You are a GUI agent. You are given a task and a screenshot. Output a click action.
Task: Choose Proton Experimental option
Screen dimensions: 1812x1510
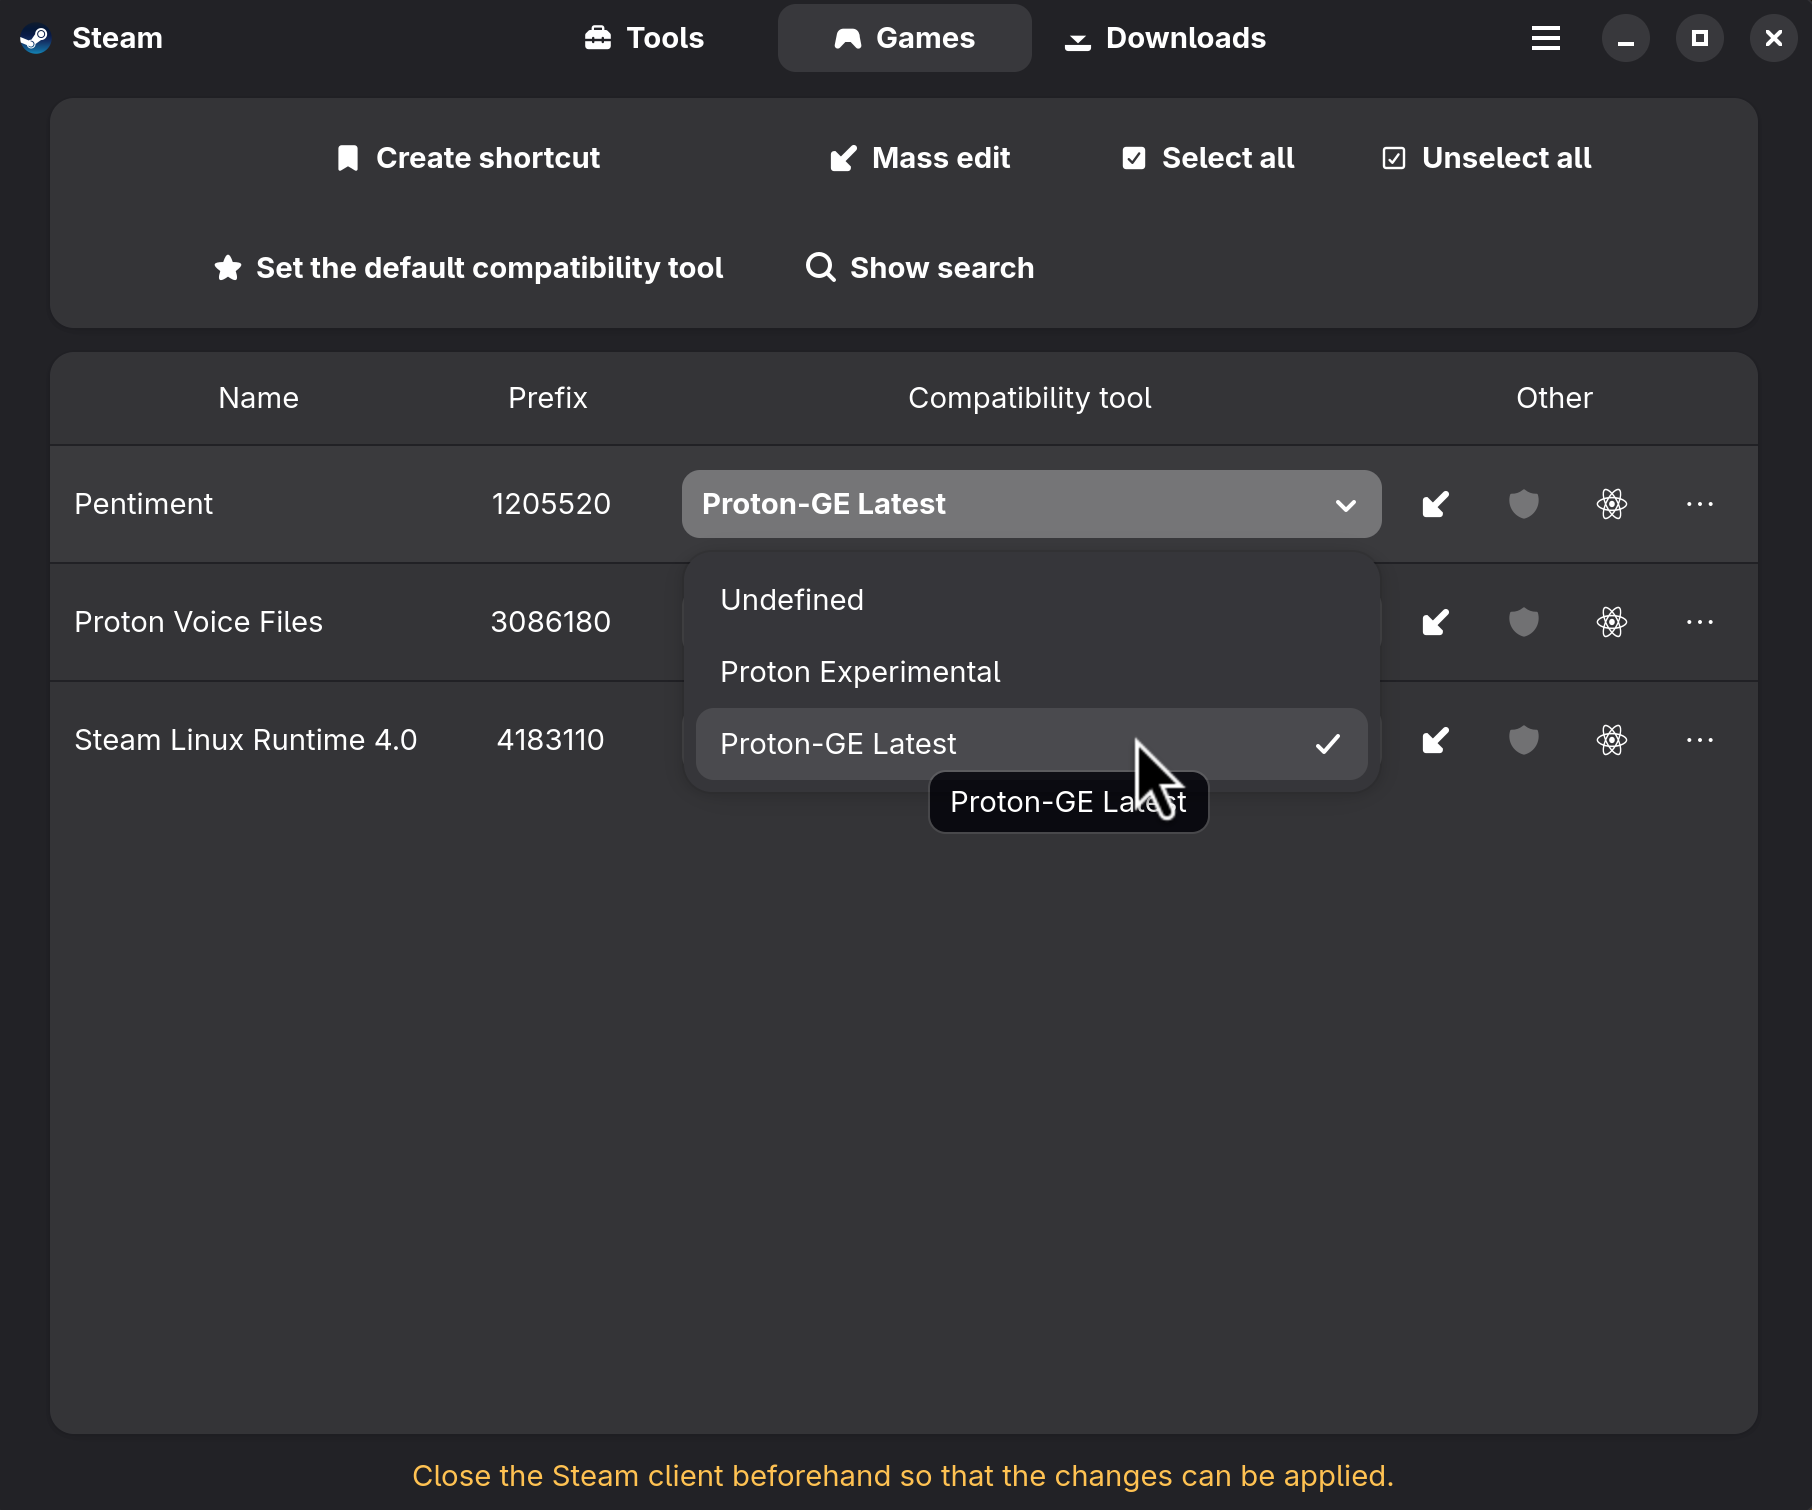(1032, 672)
